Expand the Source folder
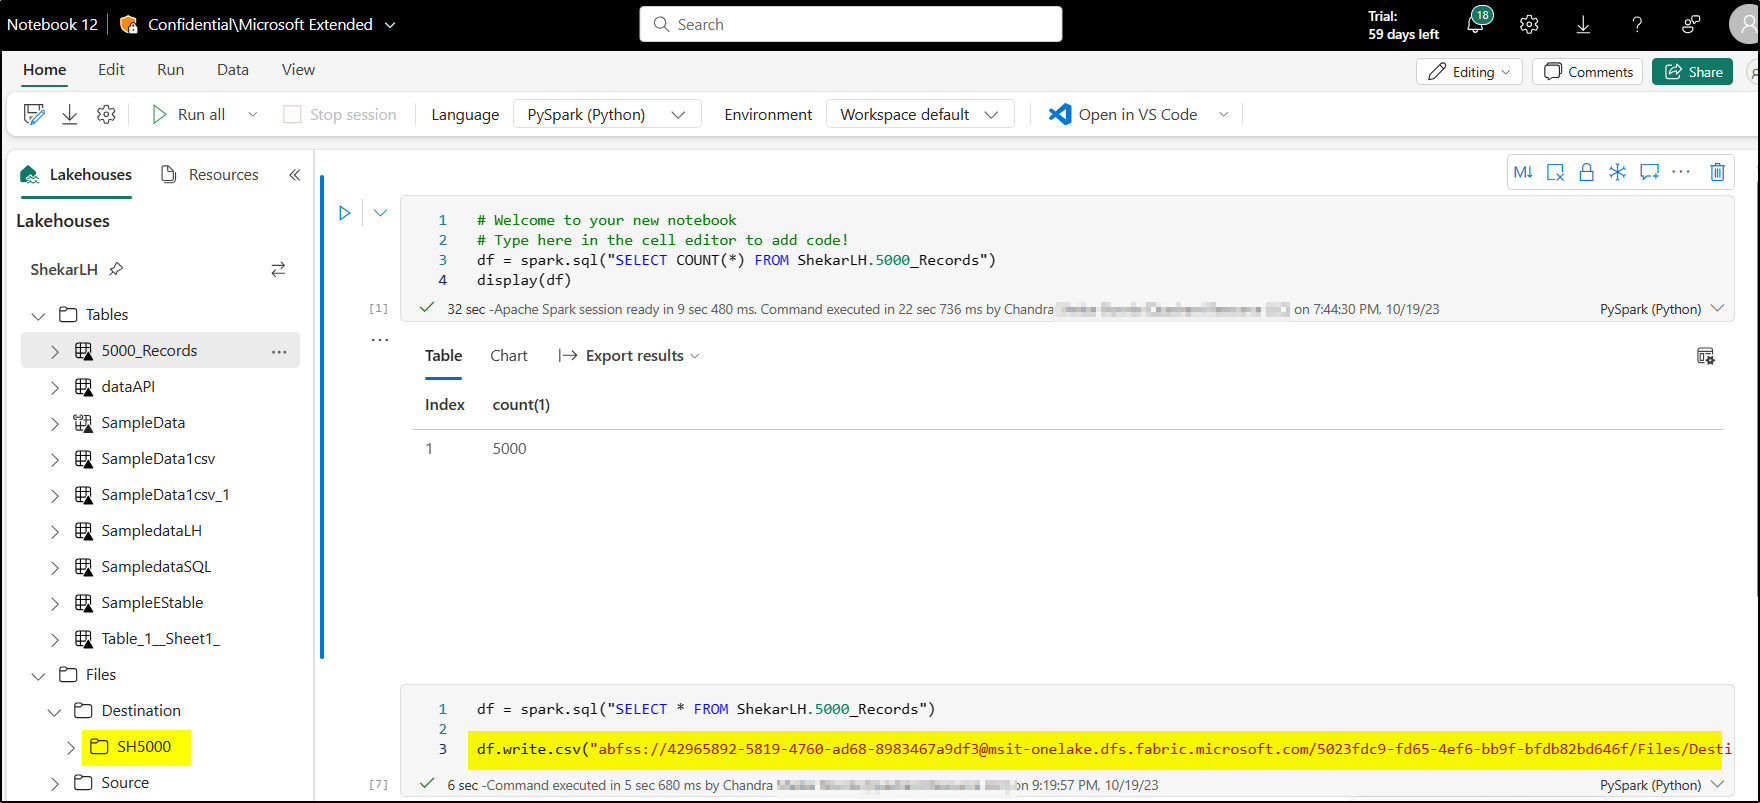 [55, 783]
